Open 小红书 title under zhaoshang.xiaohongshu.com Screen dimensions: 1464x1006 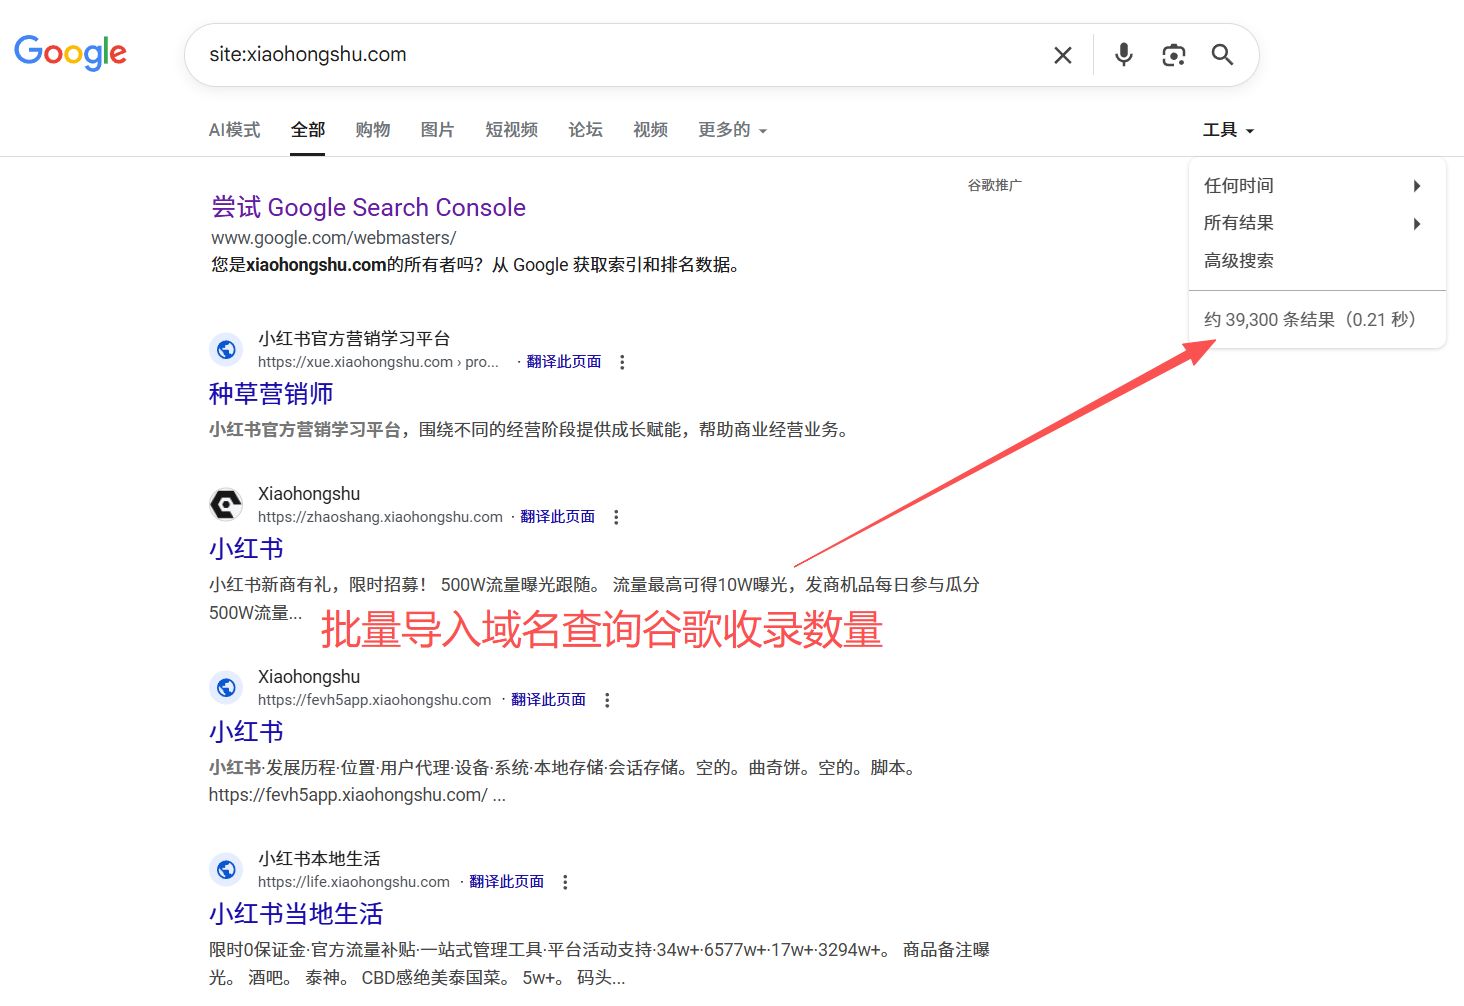point(246,549)
